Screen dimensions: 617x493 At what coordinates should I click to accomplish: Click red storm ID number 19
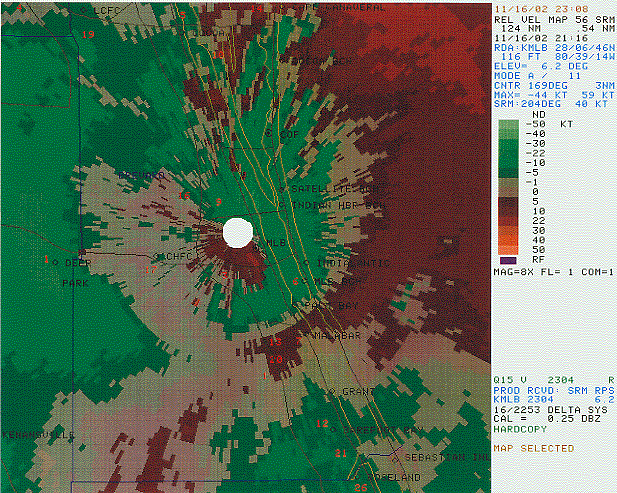coord(88,35)
